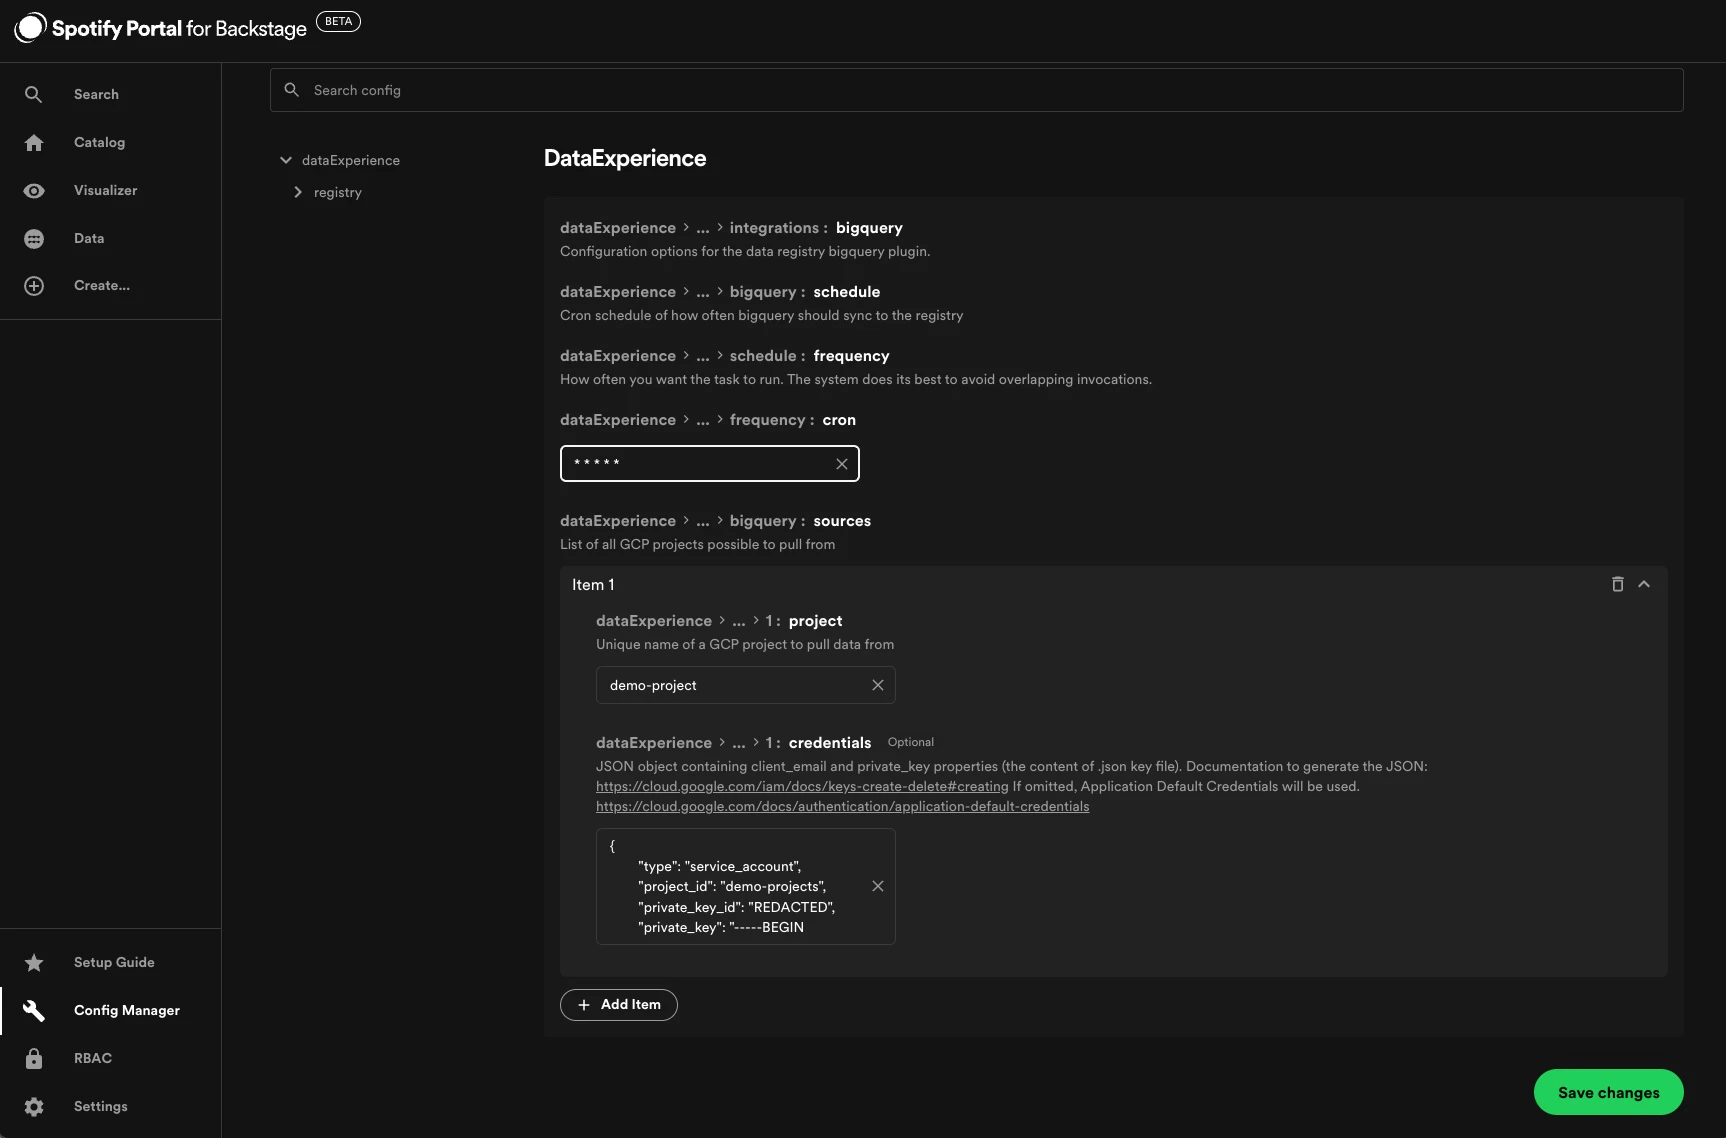The image size is (1726, 1138).
Task: Collapse the dataExperience tree node
Action: pyautogui.click(x=286, y=160)
